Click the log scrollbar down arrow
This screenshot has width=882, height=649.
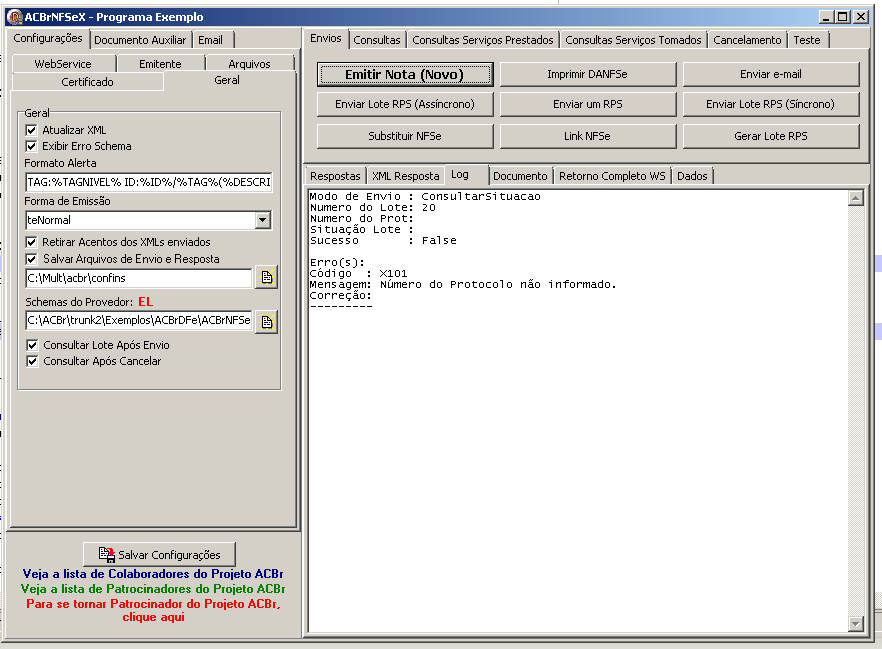pyautogui.click(x=856, y=623)
